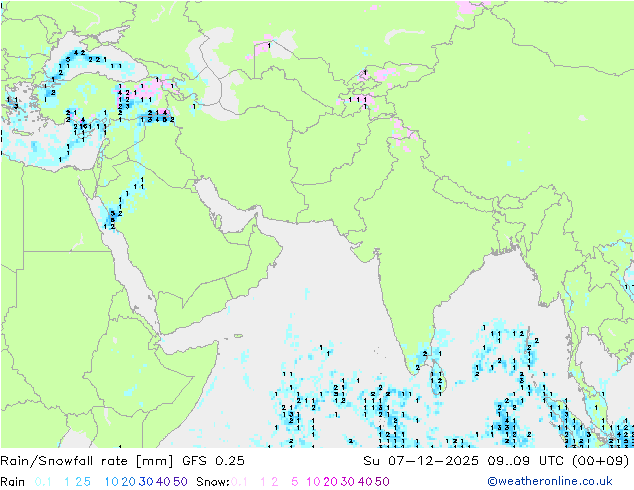Select the Rain legend value 20
This screenshot has width=634, height=490.
point(129,482)
